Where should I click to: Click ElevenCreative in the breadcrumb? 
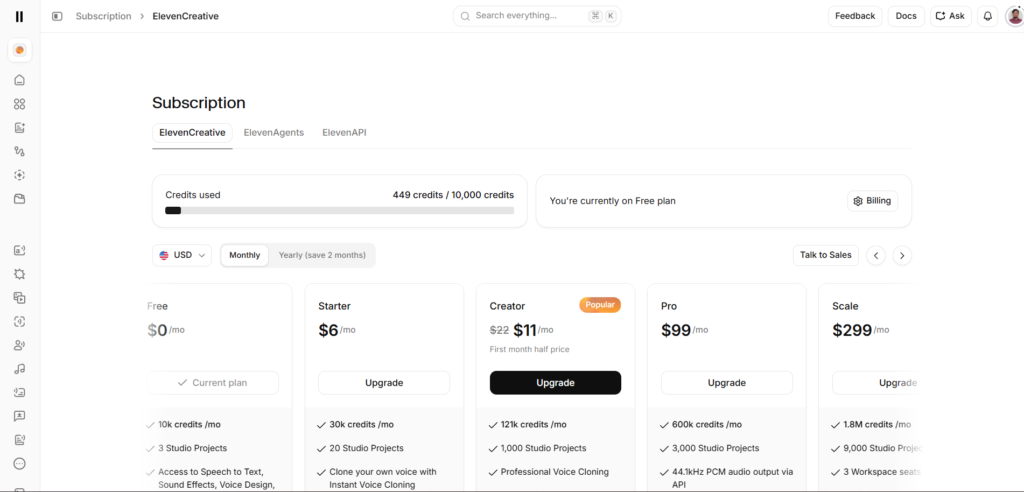click(x=185, y=16)
